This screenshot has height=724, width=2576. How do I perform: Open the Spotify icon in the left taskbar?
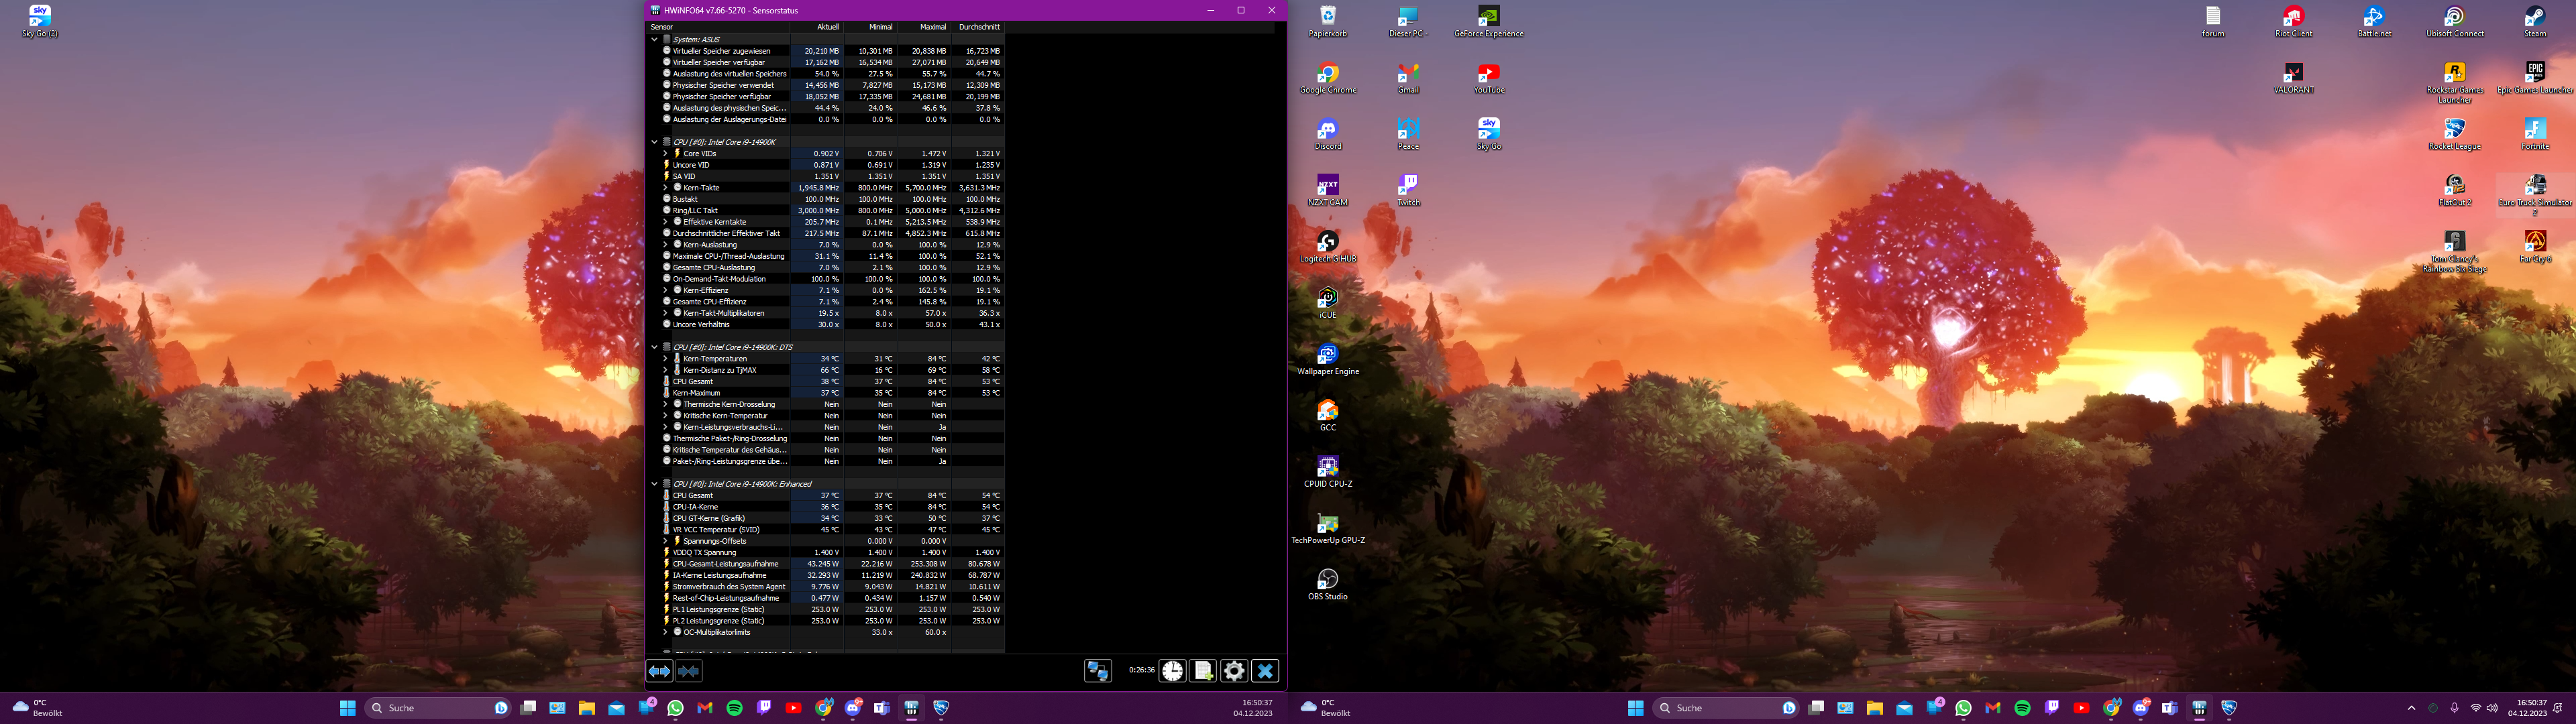coord(734,708)
